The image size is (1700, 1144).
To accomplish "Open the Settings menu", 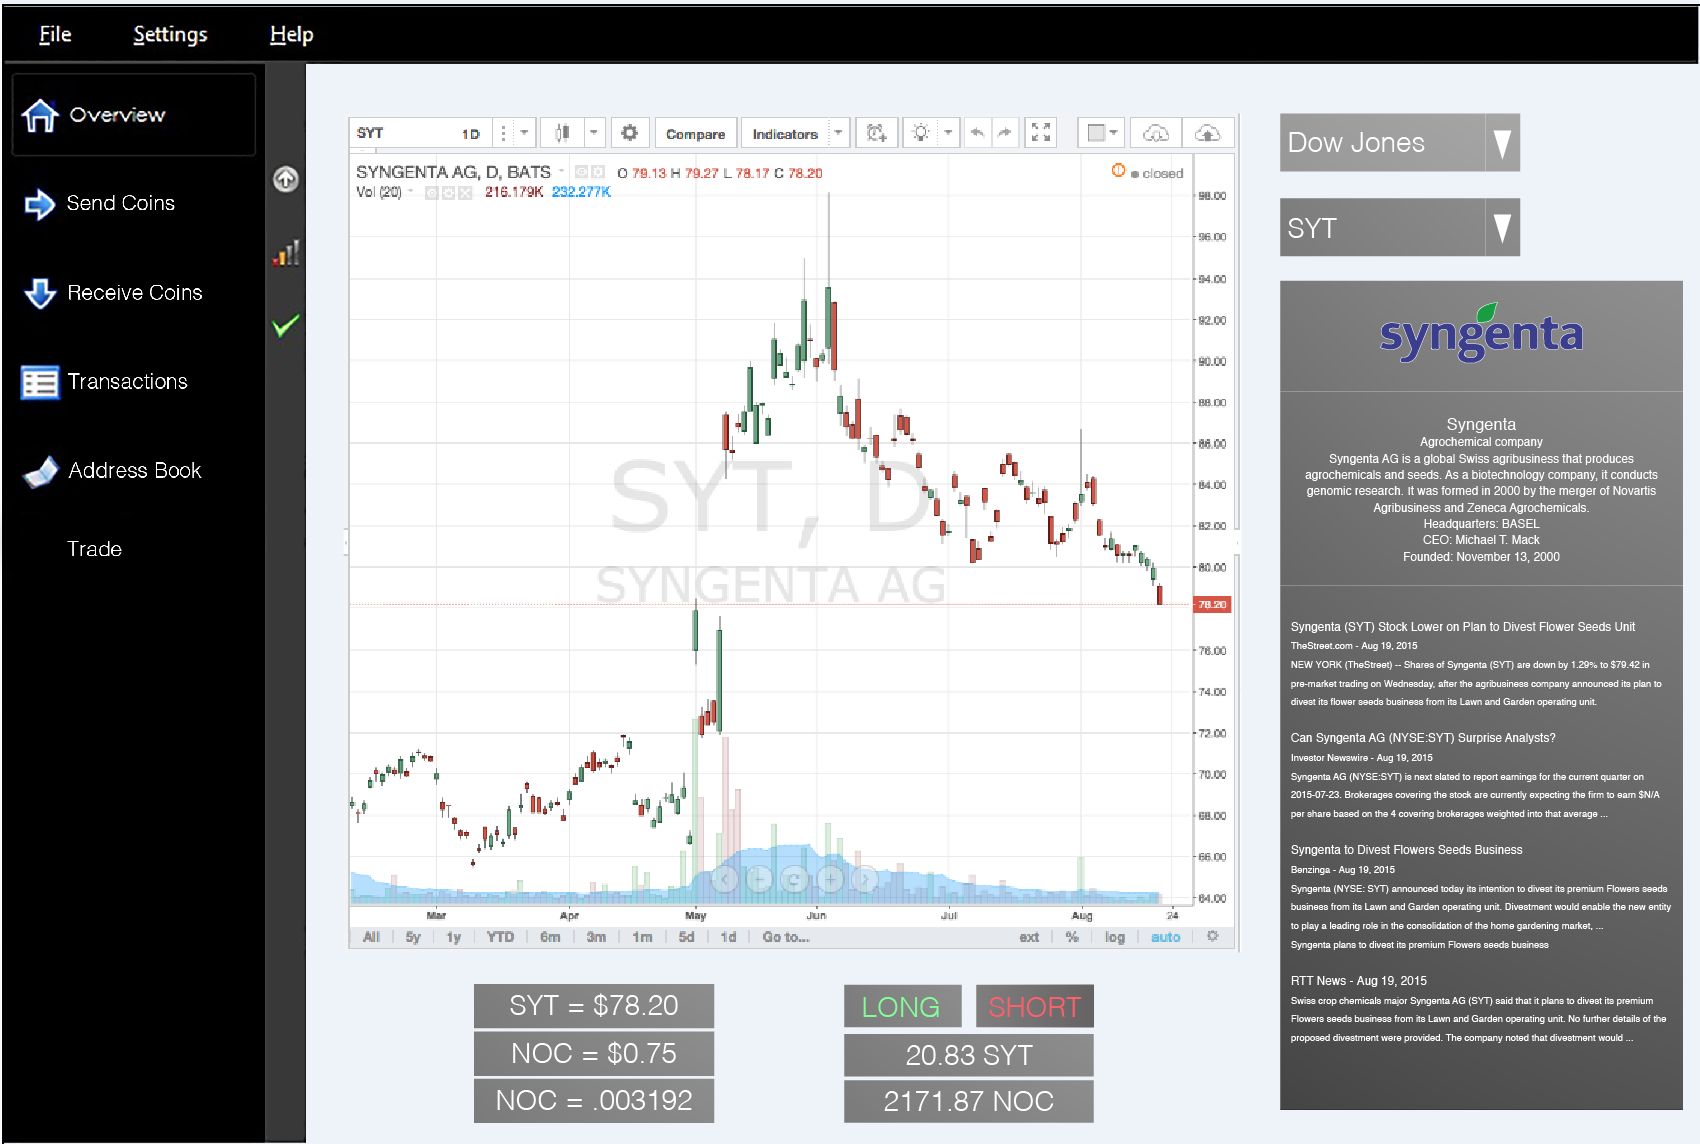I will 170,34.
